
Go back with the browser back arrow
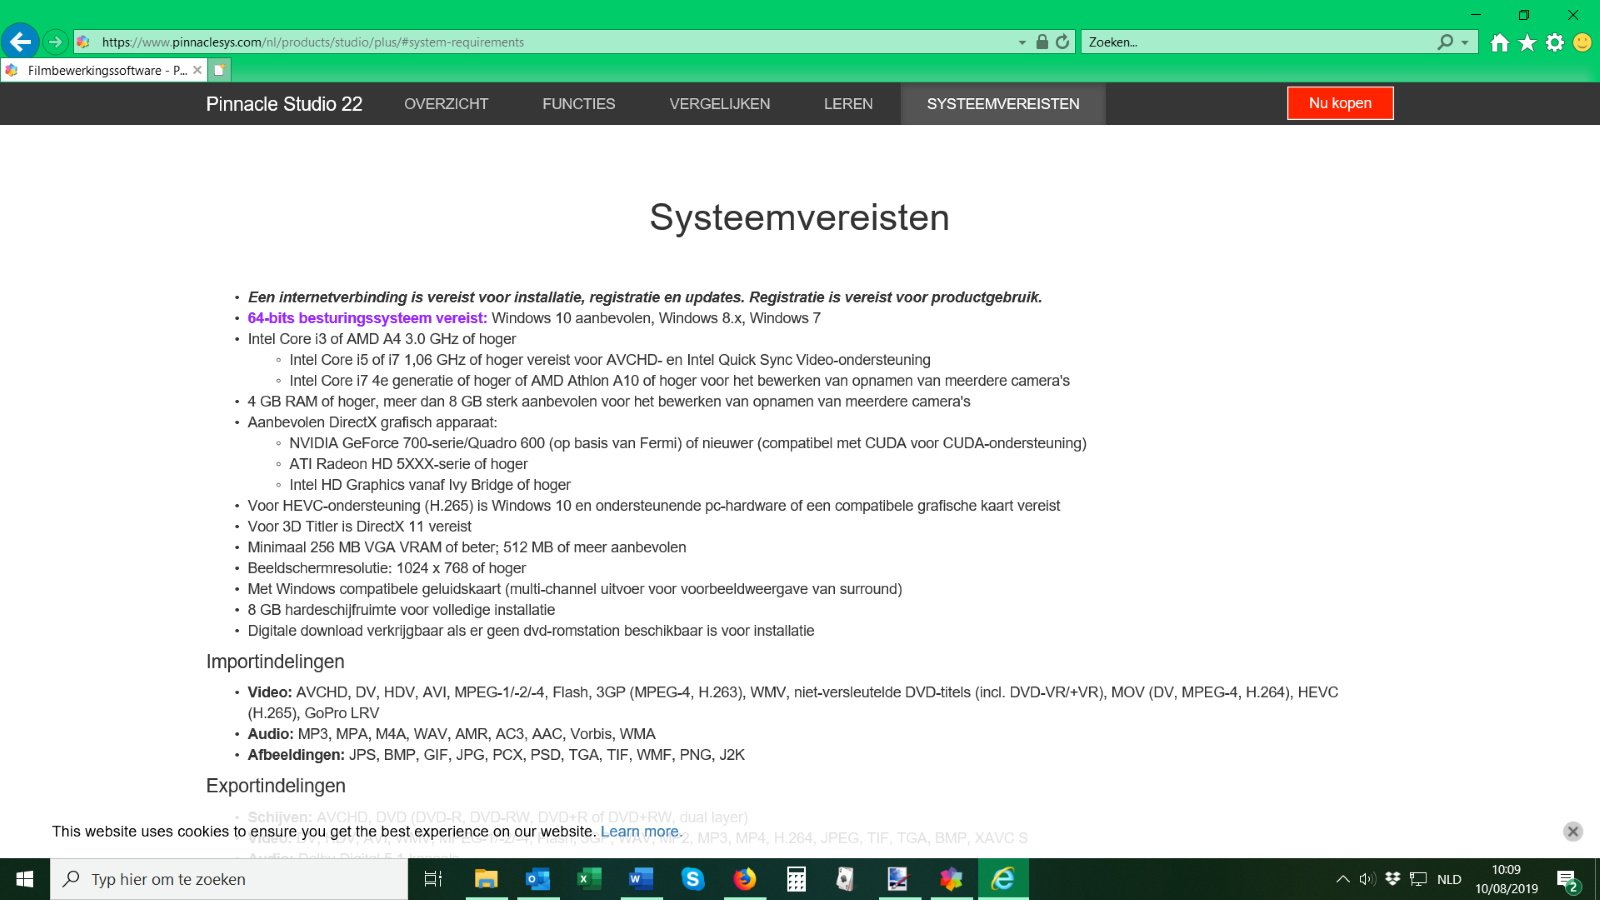[x=20, y=42]
